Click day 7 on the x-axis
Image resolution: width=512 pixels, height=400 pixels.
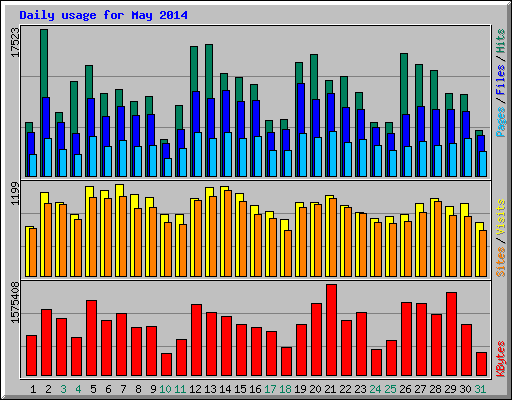(123, 389)
